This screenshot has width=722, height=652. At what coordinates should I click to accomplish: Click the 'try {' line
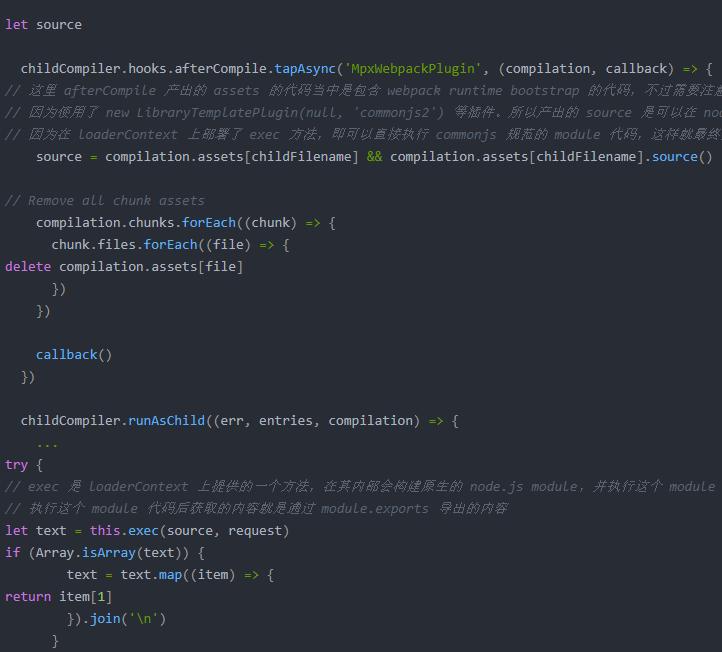tap(24, 465)
